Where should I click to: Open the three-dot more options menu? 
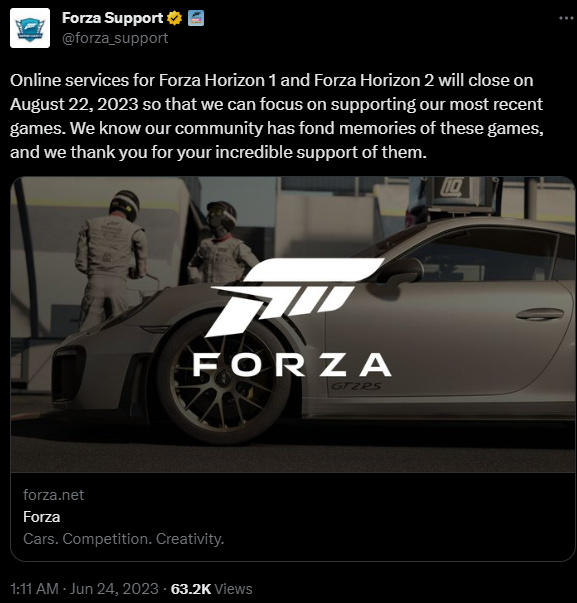566,18
